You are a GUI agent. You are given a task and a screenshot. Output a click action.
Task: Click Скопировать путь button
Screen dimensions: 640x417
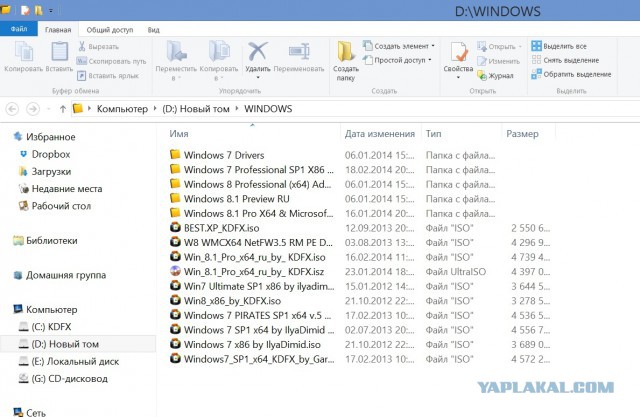111,61
